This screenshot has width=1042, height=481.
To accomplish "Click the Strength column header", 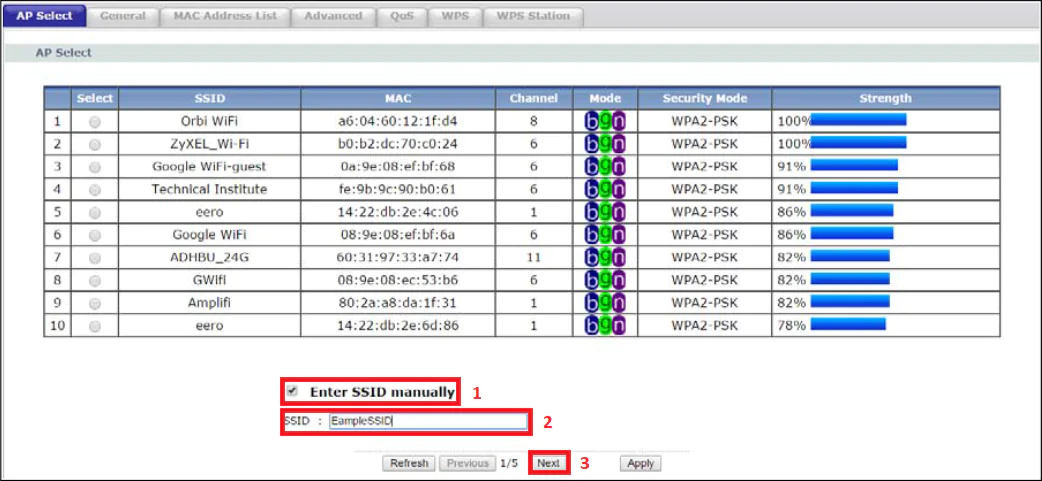I will click(886, 98).
